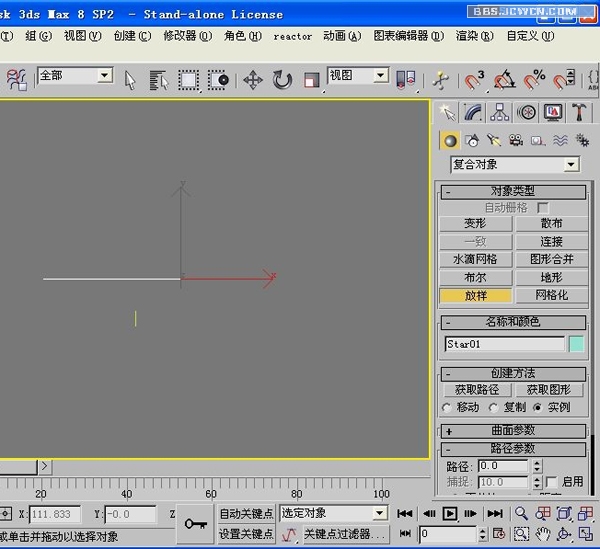Click the Maximize Viewport Toggle icon

(585, 534)
